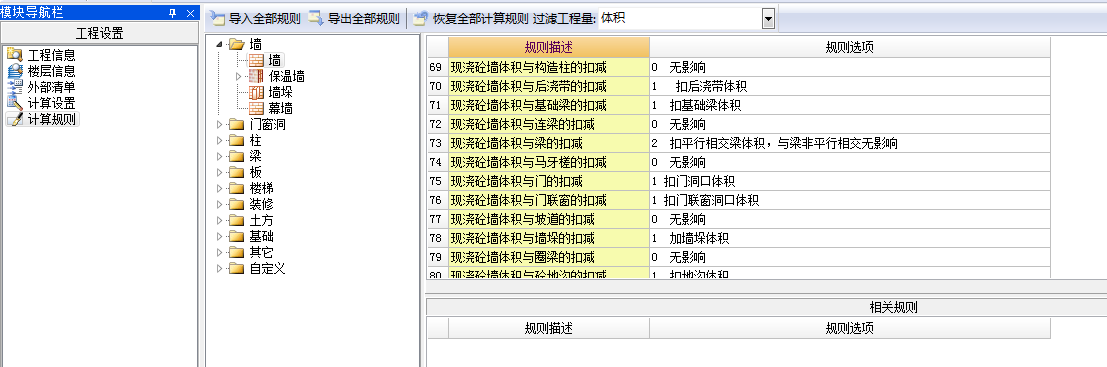Screen dimensions: 1107x367
Task: Expand the 基础 tree node
Action: click(220, 236)
